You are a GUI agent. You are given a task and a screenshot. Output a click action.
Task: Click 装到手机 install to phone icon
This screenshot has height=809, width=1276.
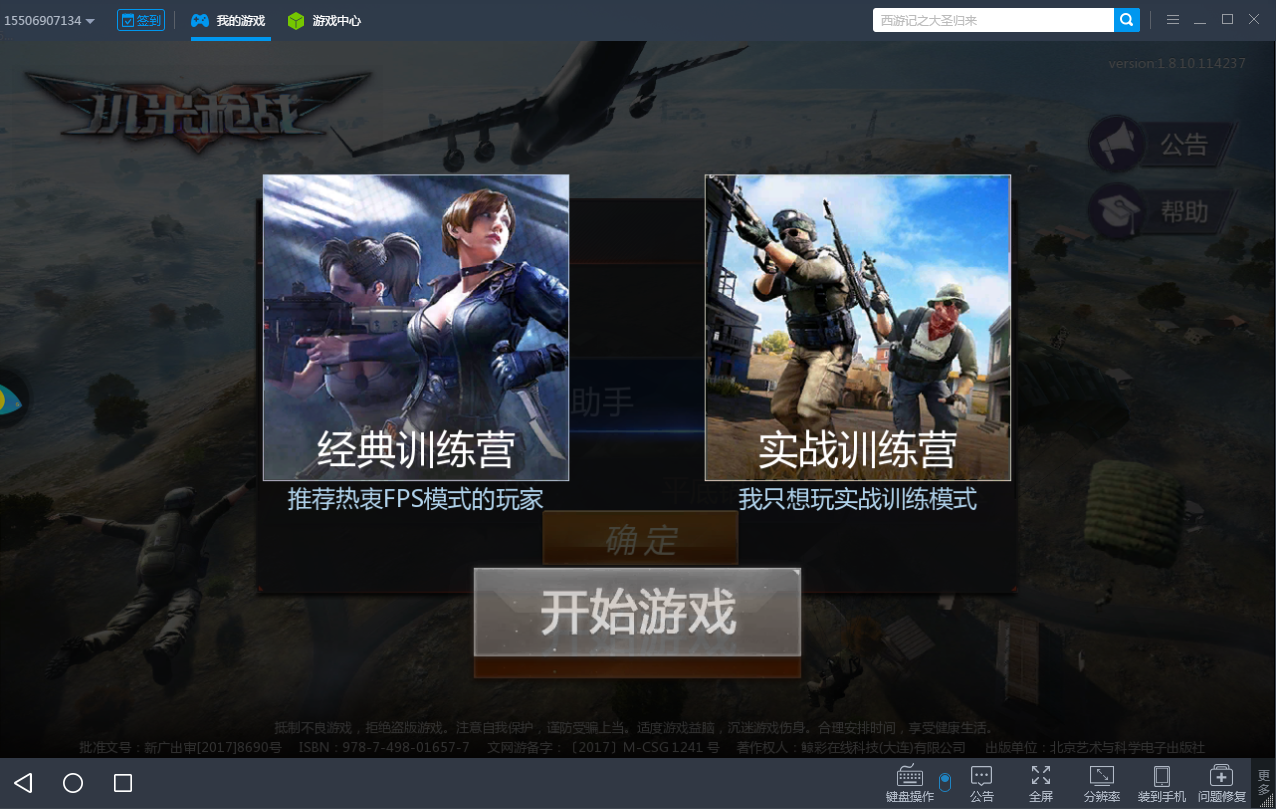(x=1162, y=783)
